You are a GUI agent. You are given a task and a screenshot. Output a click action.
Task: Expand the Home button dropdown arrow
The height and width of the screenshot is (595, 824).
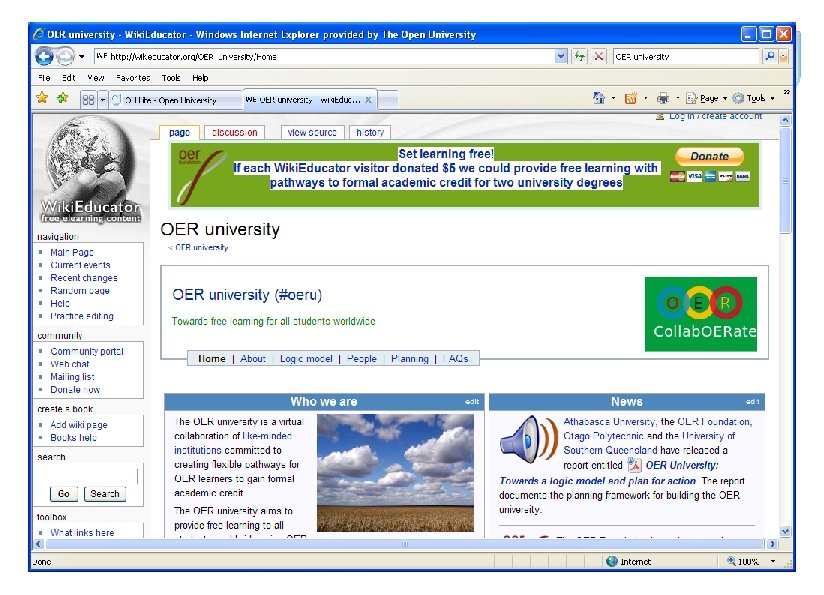click(613, 98)
